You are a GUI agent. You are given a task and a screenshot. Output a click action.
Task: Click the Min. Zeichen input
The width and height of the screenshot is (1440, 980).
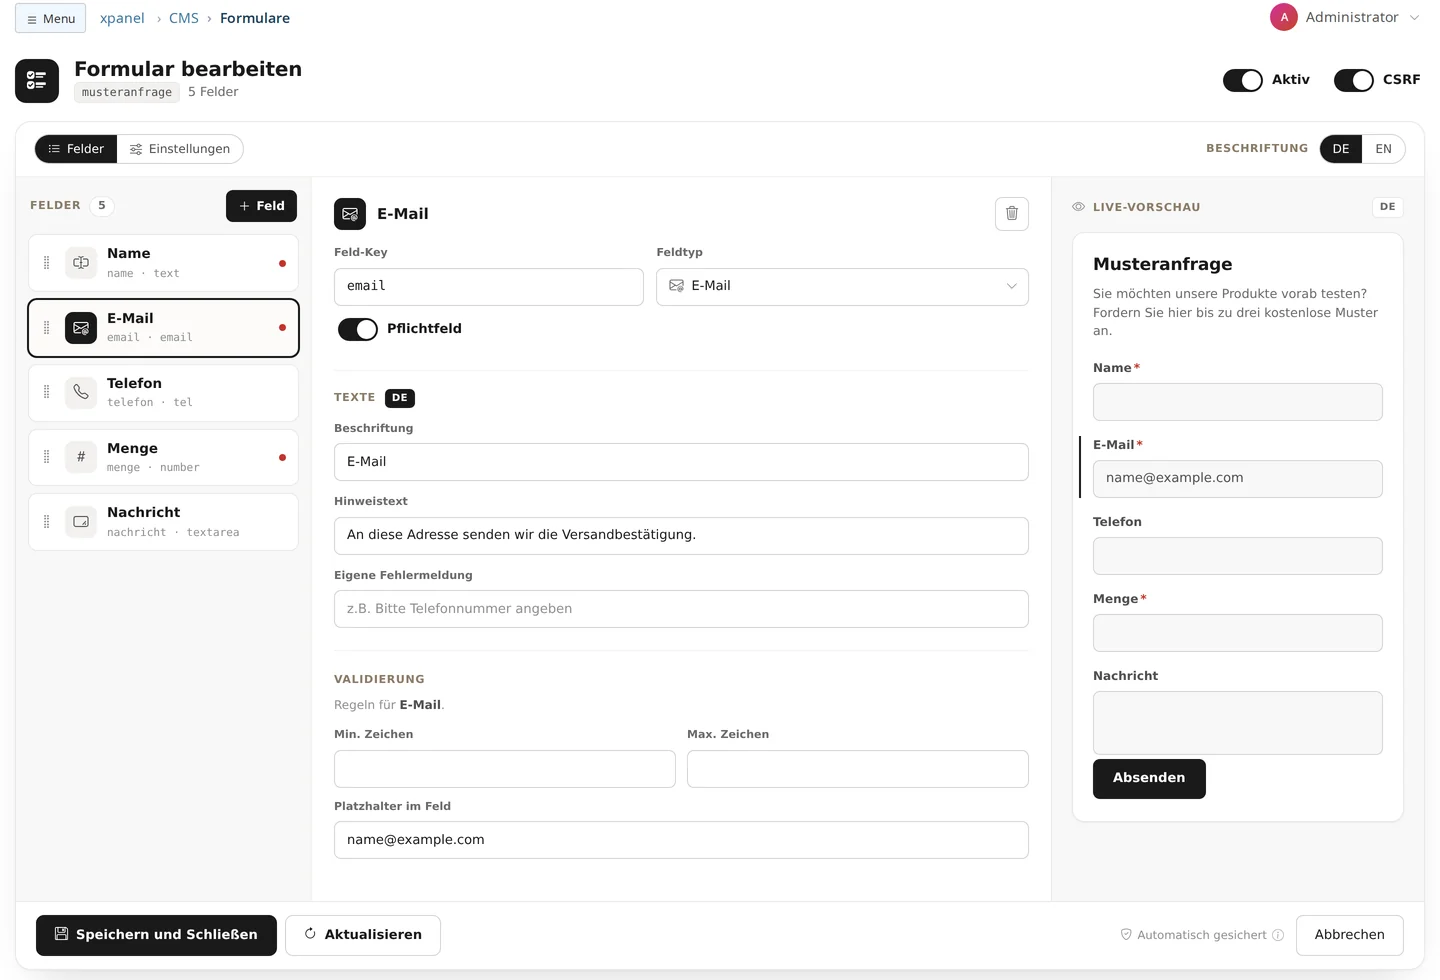point(505,769)
